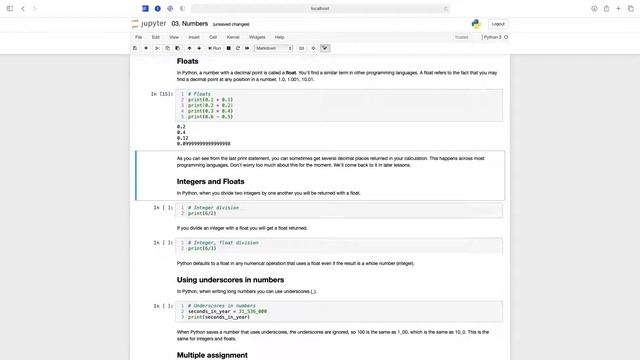The image size is (640, 360).
Task: Restart kernel and run all icon
Action: pos(247,48)
